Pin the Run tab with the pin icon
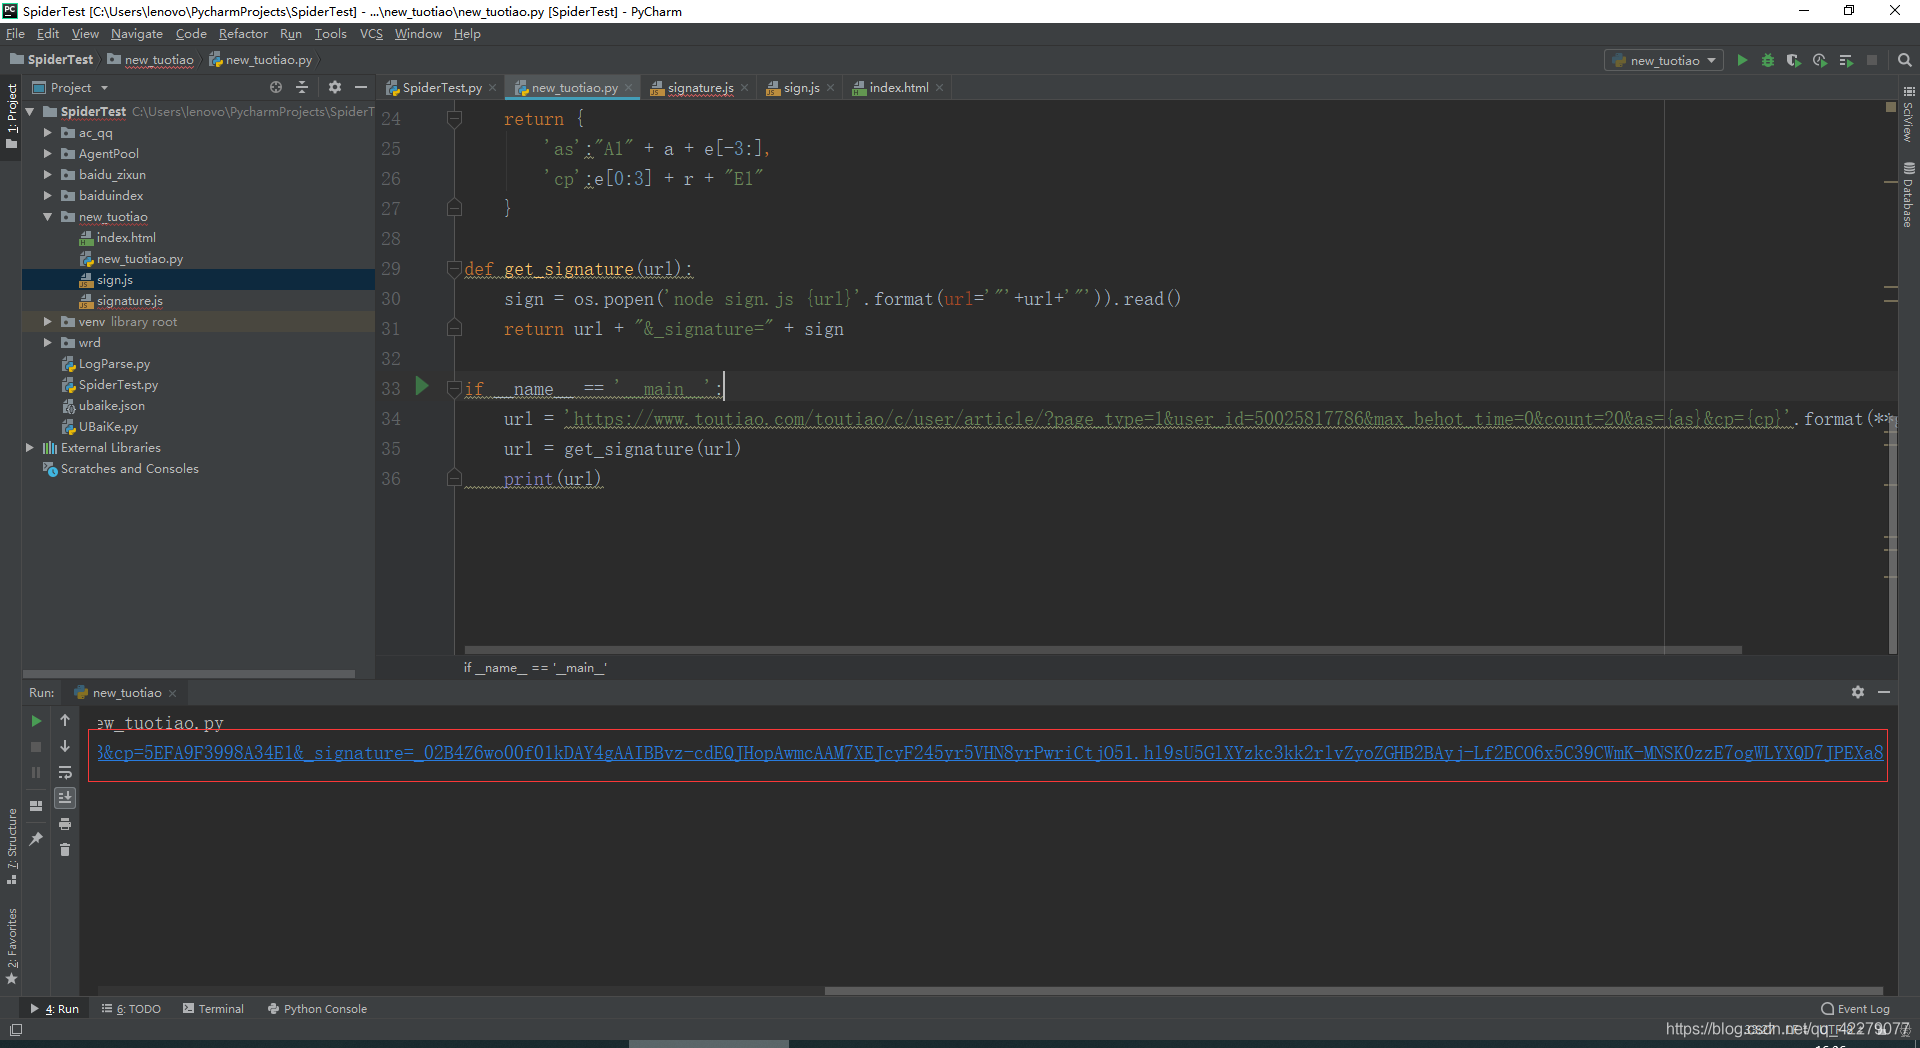The width and height of the screenshot is (1920, 1048). click(x=36, y=838)
